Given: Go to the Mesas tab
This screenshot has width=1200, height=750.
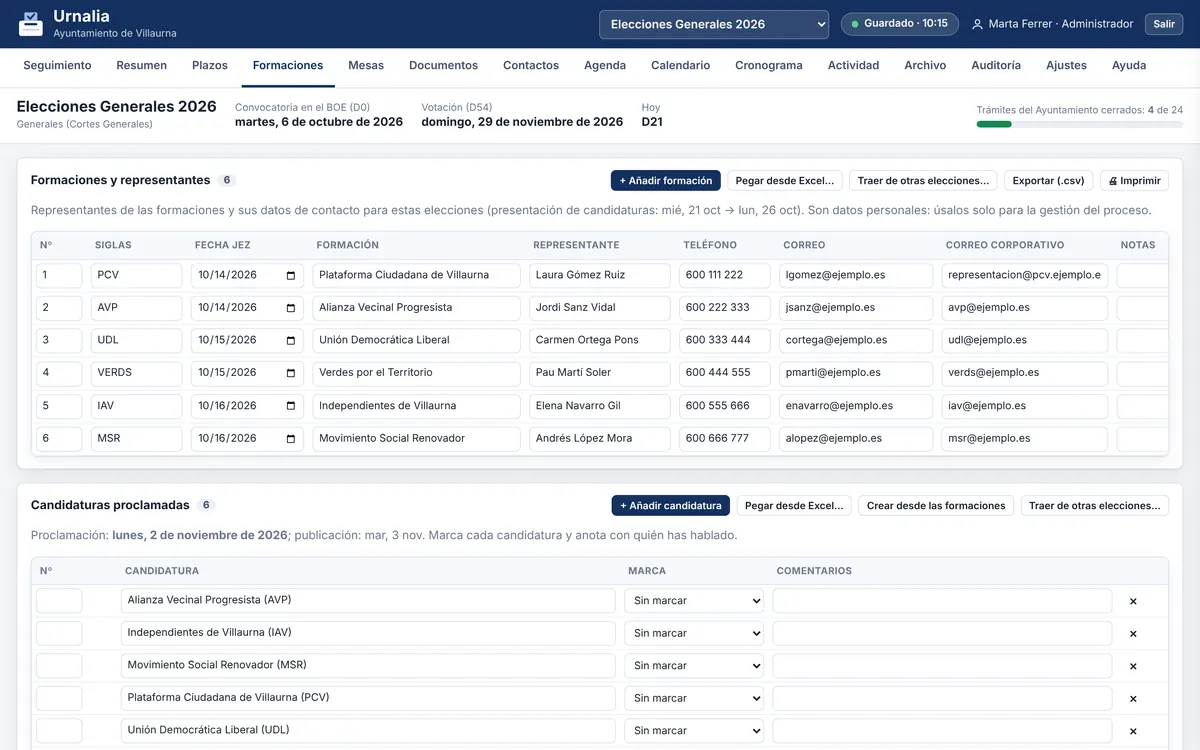Looking at the screenshot, I should pyautogui.click(x=366, y=66).
